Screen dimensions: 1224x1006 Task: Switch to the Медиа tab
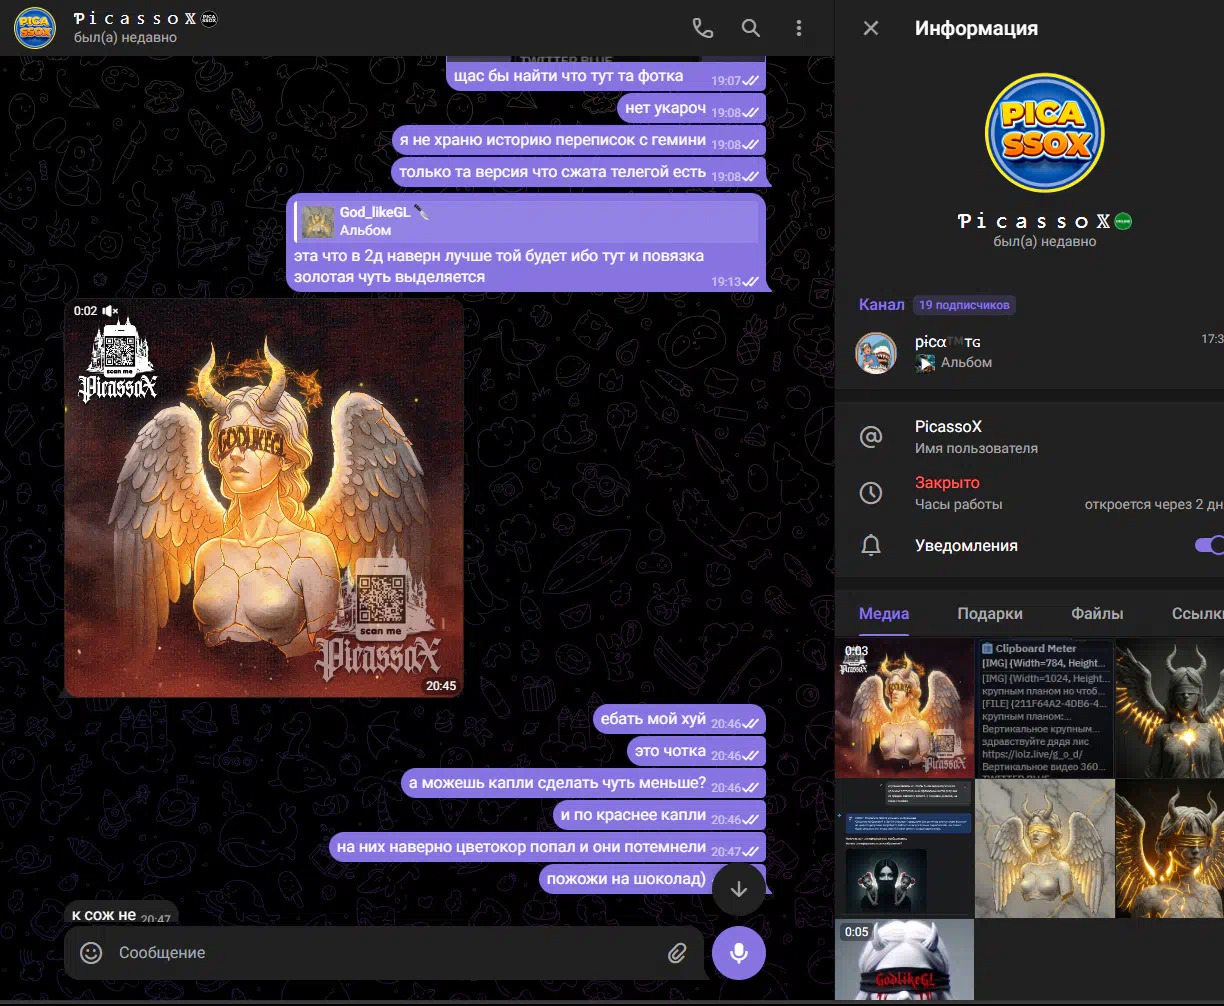(884, 614)
